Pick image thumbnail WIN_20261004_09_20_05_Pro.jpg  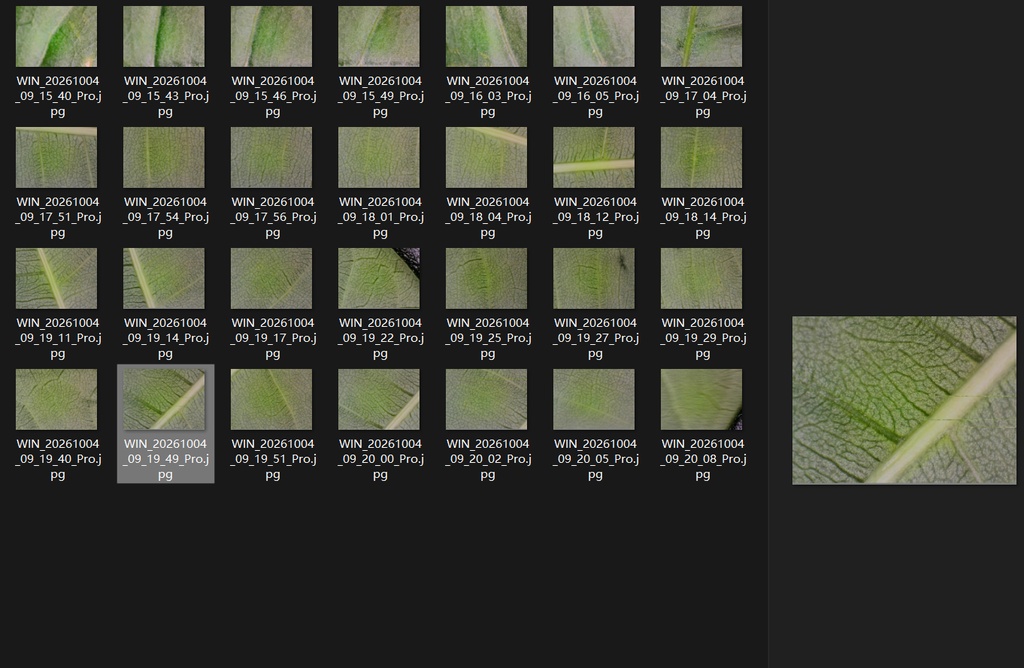coord(594,400)
